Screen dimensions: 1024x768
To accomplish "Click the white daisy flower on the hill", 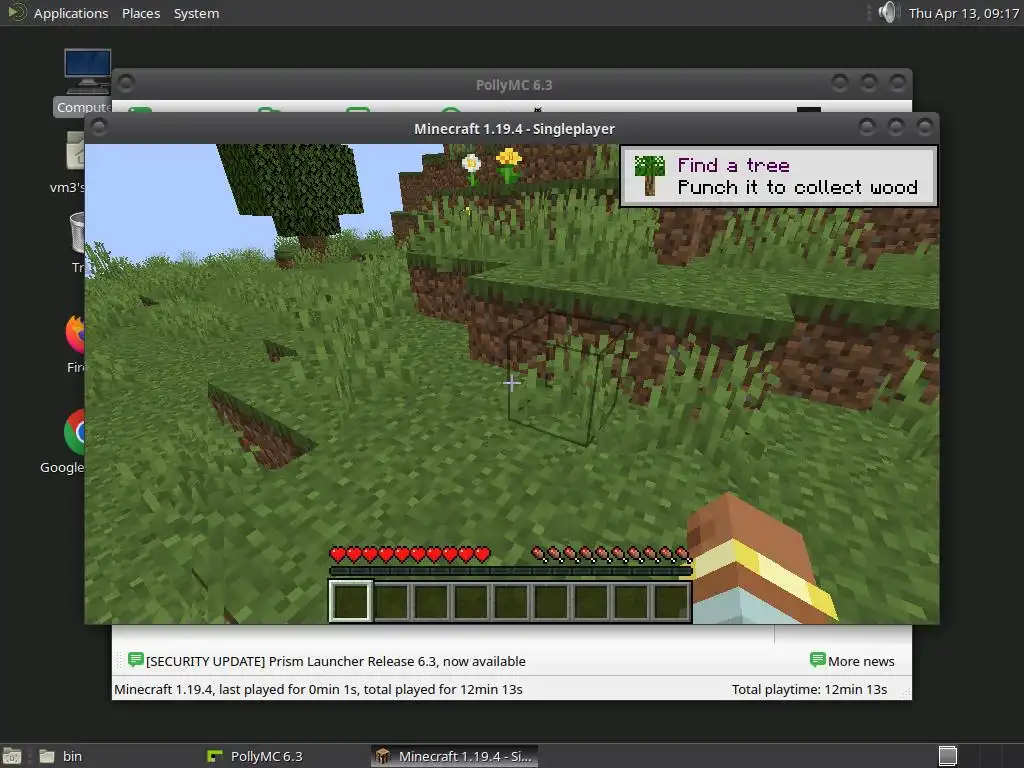I will point(471,168).
